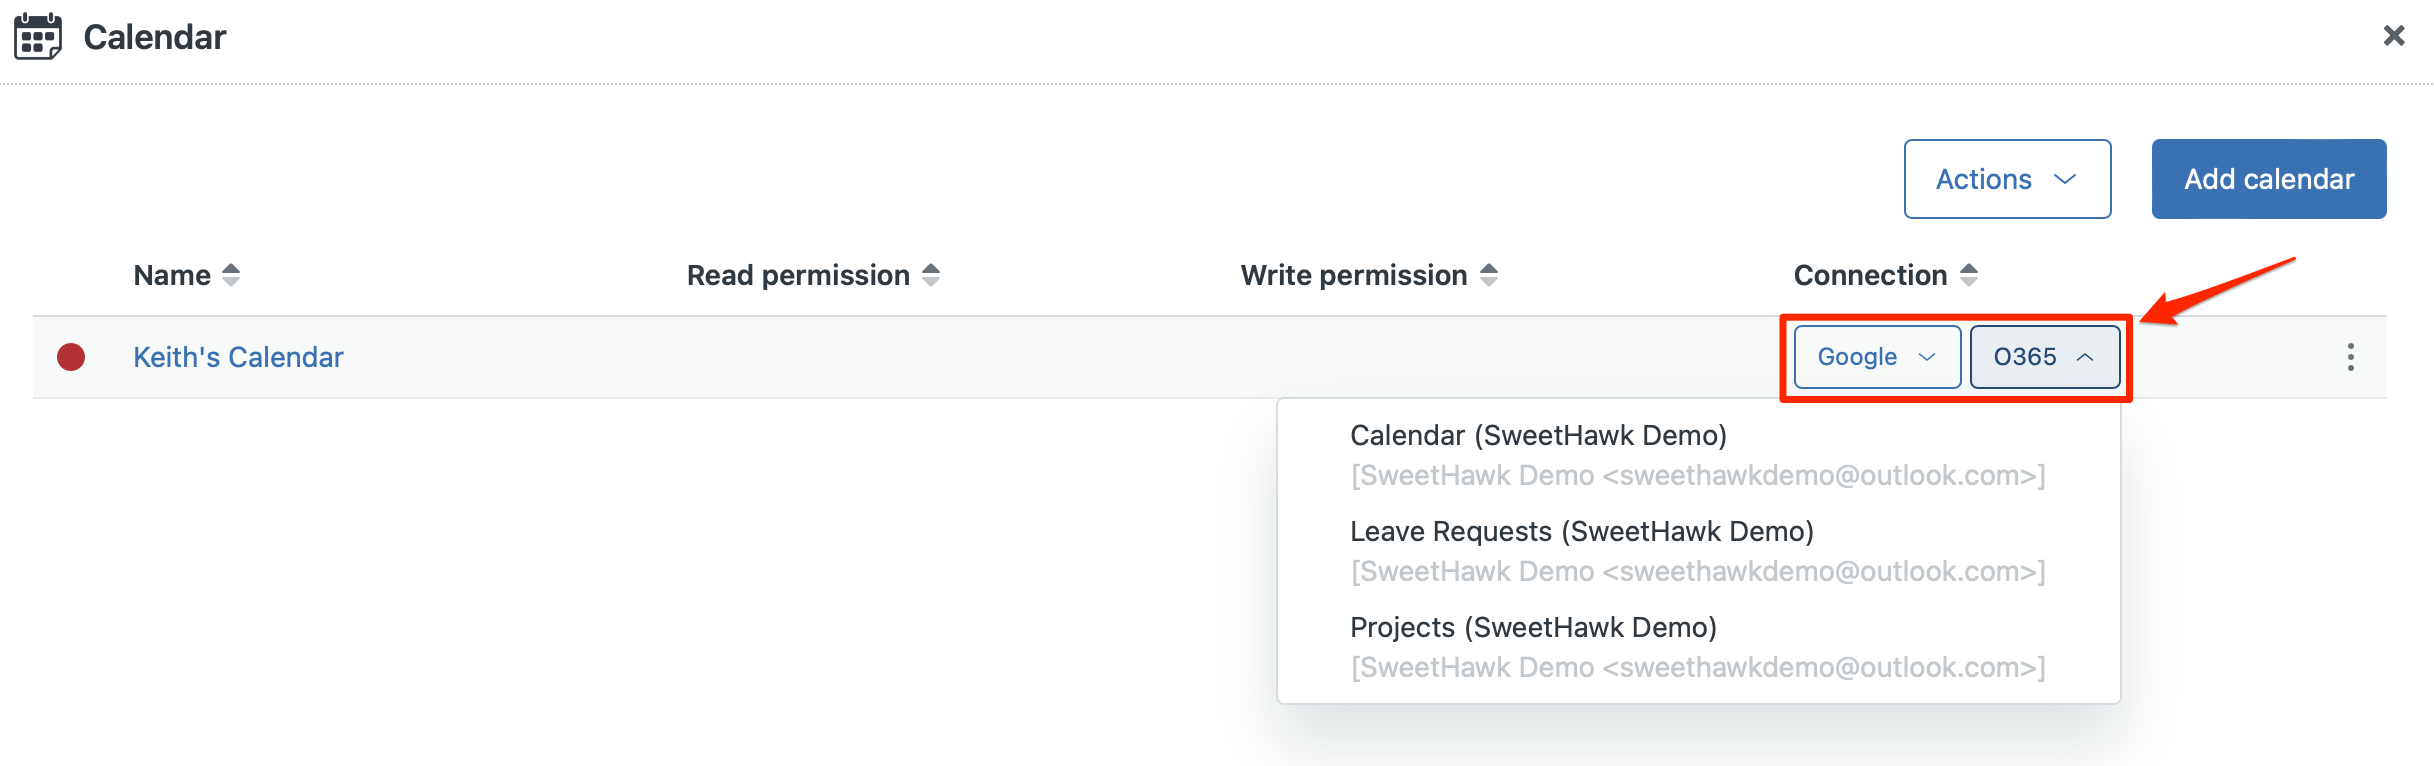The width and height of the screenshot is (2434, 766).
Task: Sort by Read permission column arrows
Action: tap(931, 275)
